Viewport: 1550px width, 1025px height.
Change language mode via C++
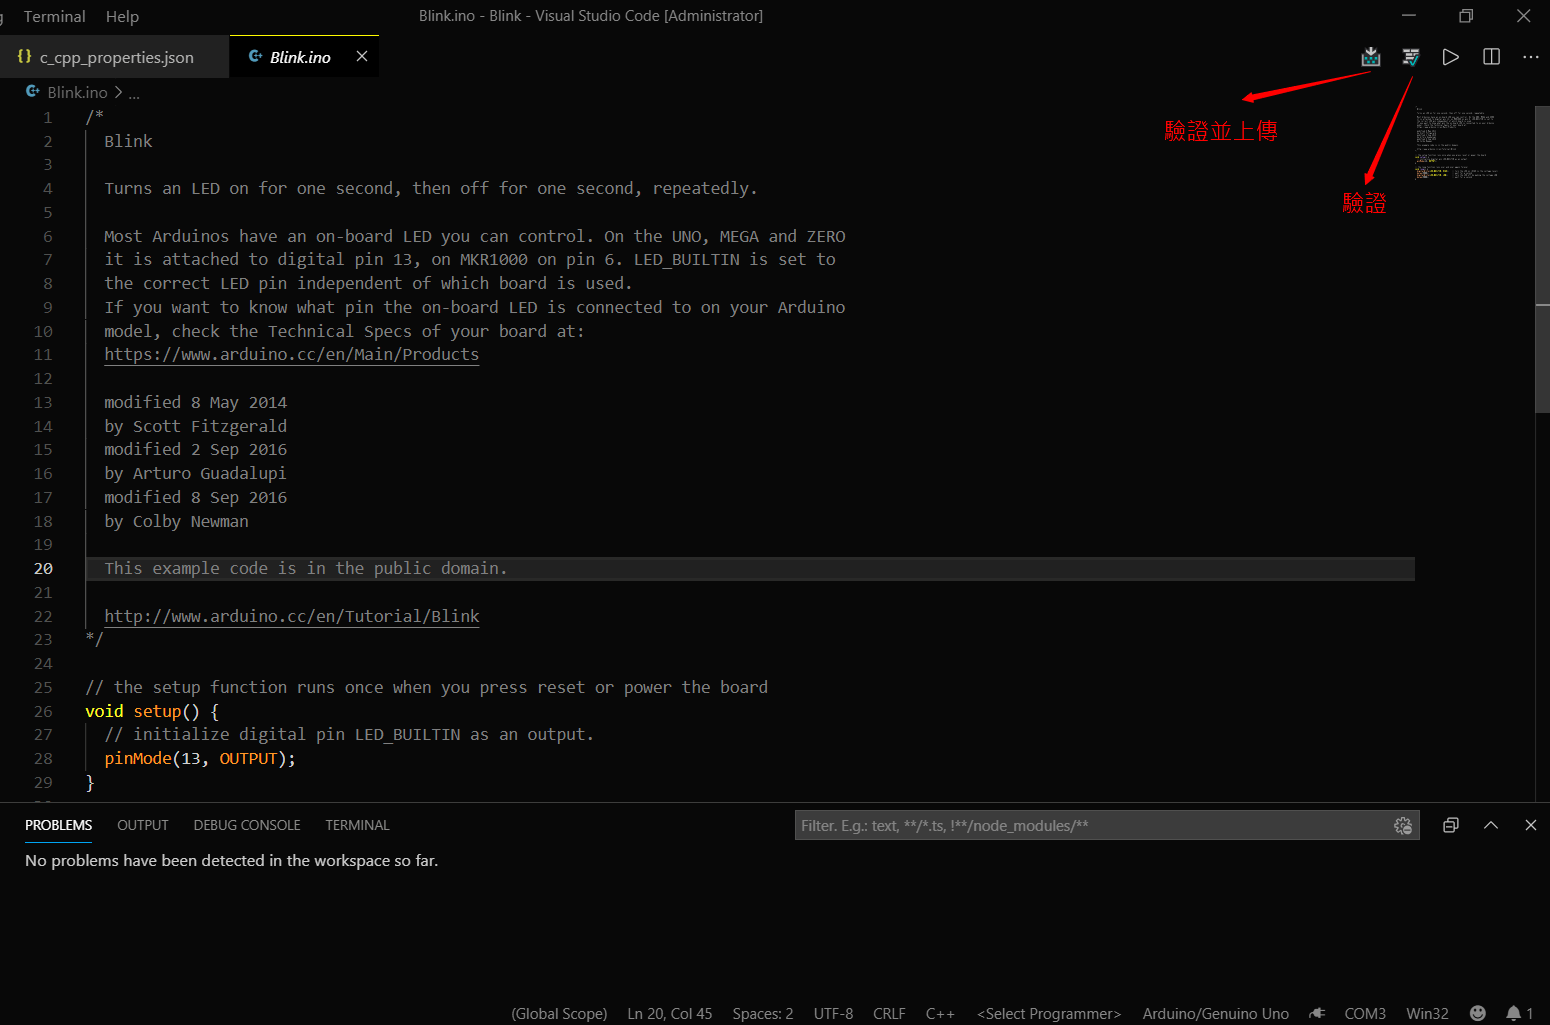tap(940, 1013)
